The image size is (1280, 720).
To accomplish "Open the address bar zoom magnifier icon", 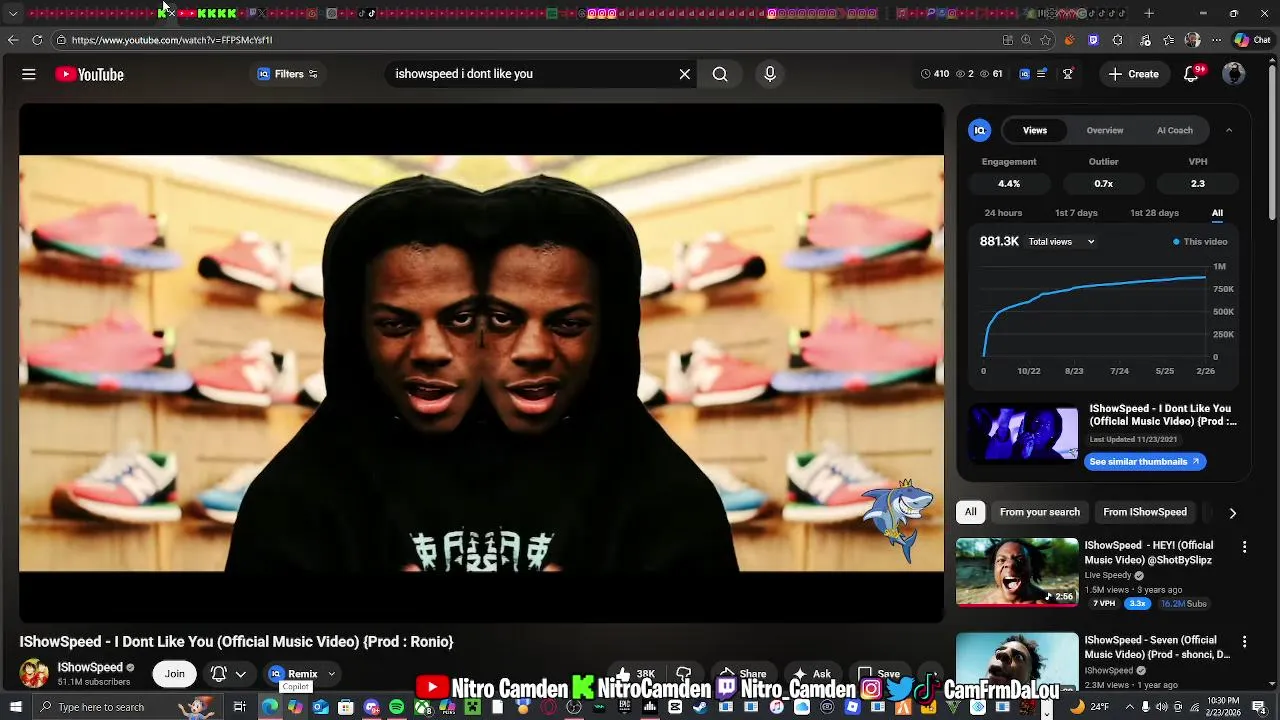I will (x=1026, y=40).
